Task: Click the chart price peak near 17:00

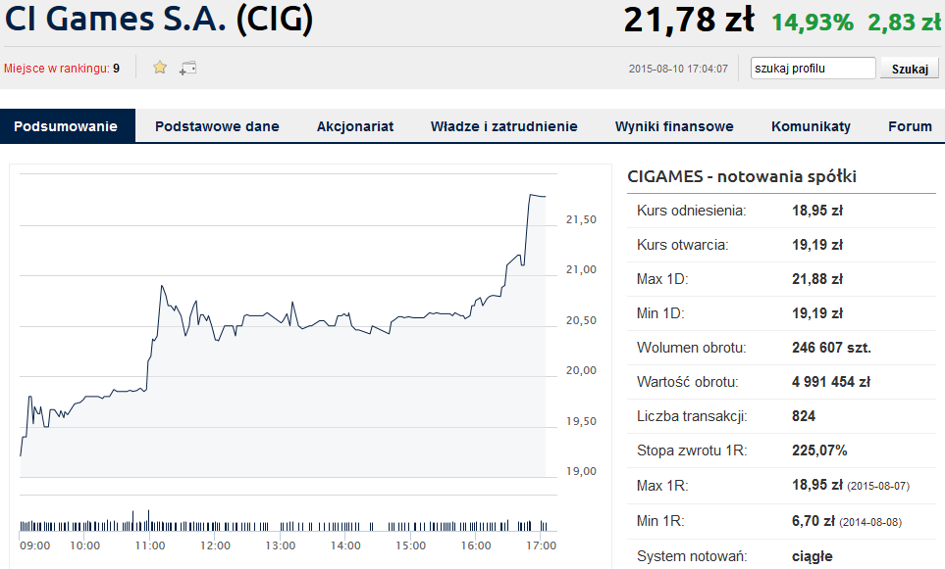Action: click(531, 195)
